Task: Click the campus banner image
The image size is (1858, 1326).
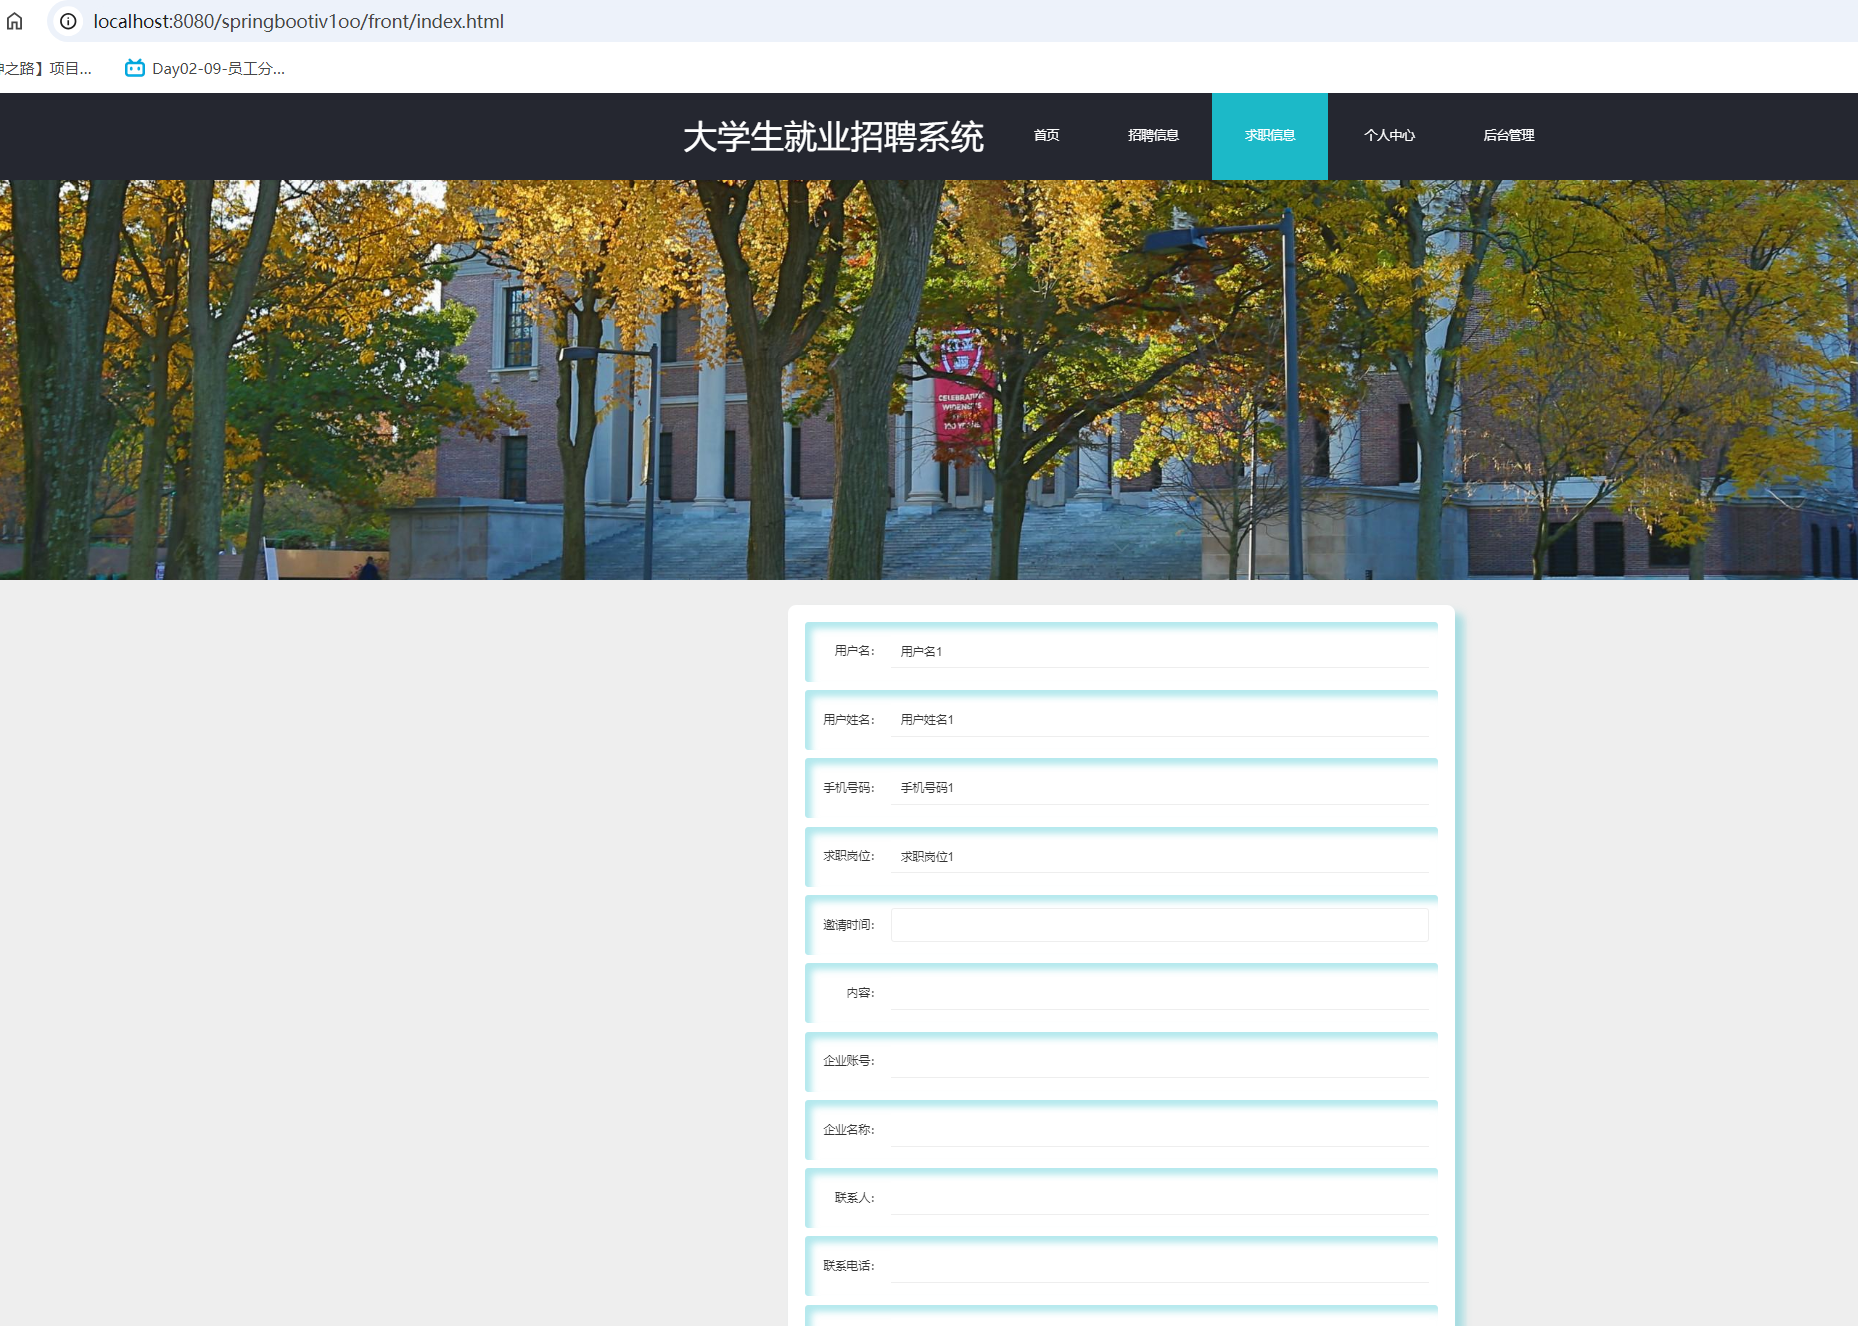Action: pyautogui.click(x=929, y=380)
